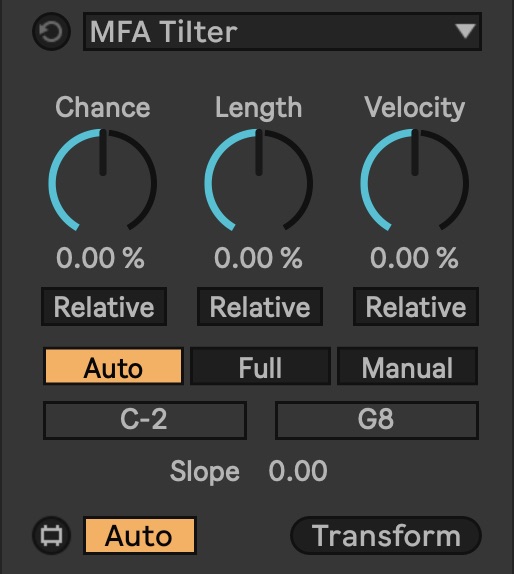Viewport: 514px width, 574px height.
Task: Toggle the Relative button under Velocity
Action: tap(416, 307)
